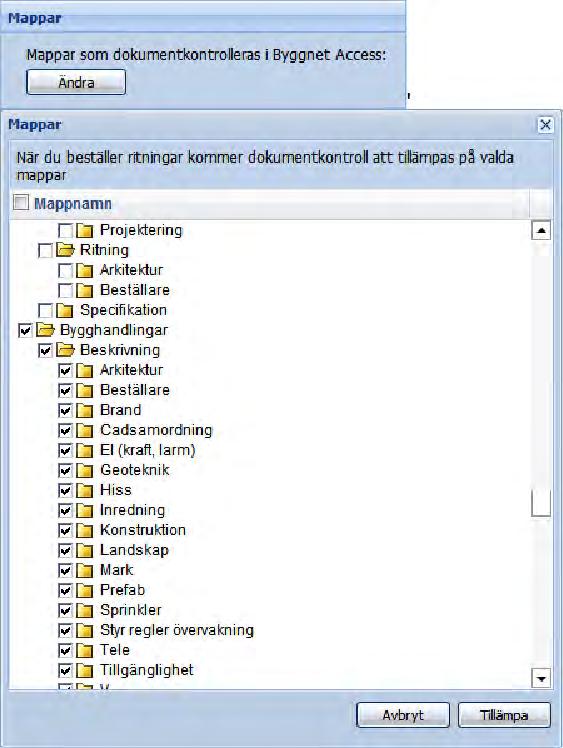Screen dimensions: 563x748
Task: Toggle the Mappnamn select-all checkbox
Action: point(21,203)
